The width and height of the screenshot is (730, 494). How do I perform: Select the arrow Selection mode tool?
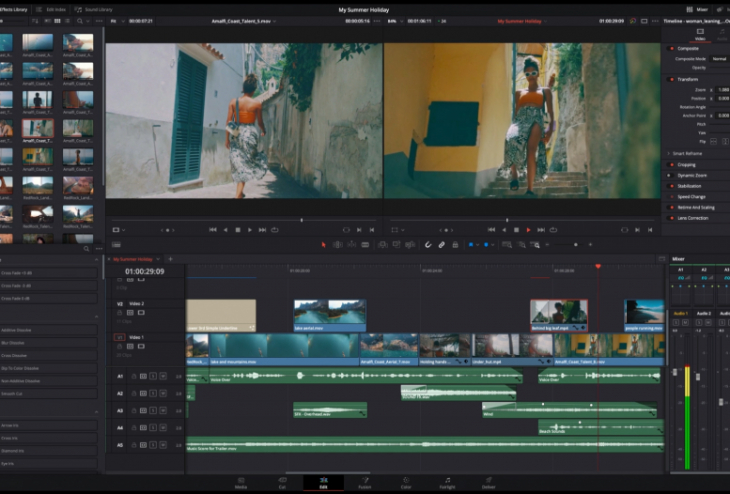point(323,244)
